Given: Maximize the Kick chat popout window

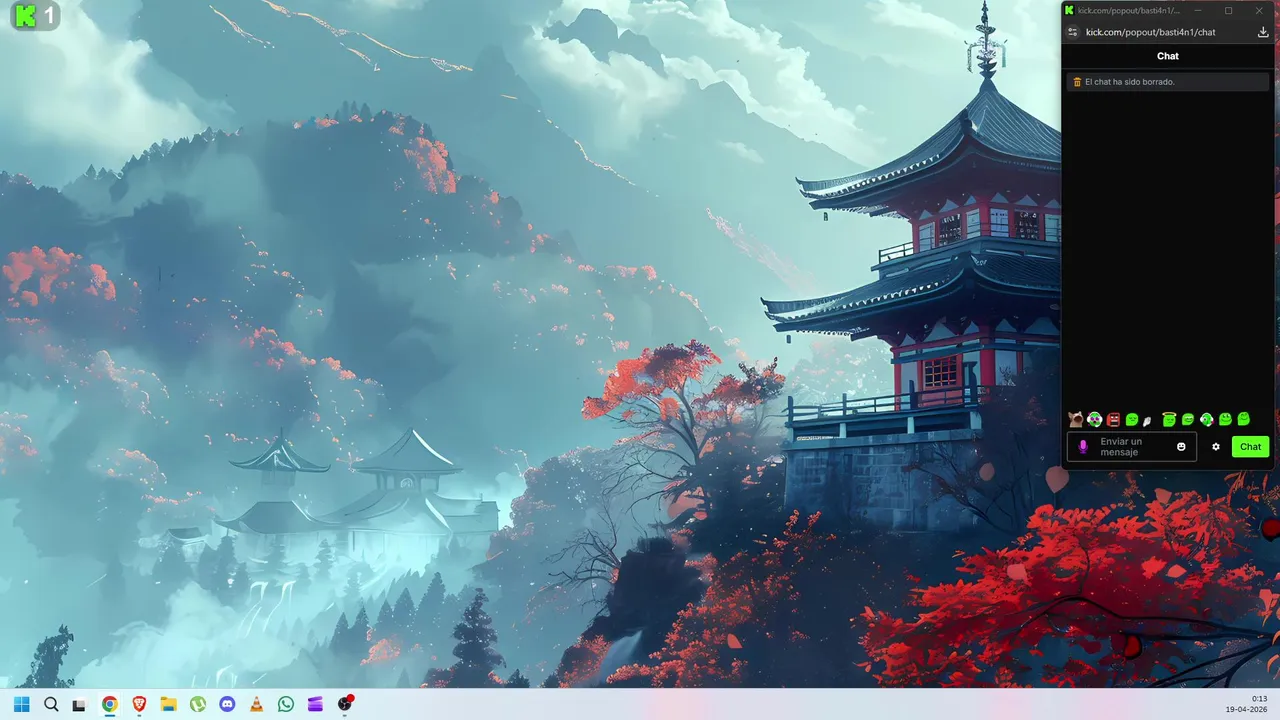Looking at the screenshot, I should coord(1229,11).
